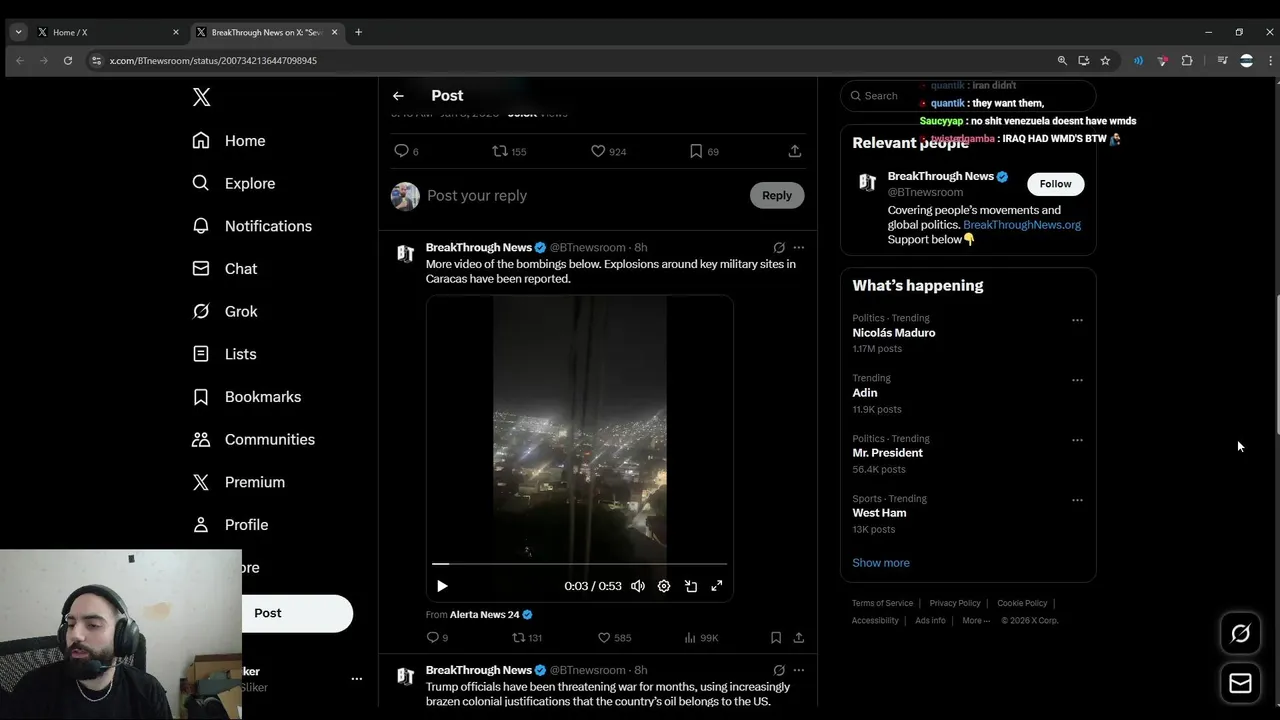Viewport: 1280px width, 720px height.
Task: Open Bookmarks in the sidebar
Action: coord(246,397)
